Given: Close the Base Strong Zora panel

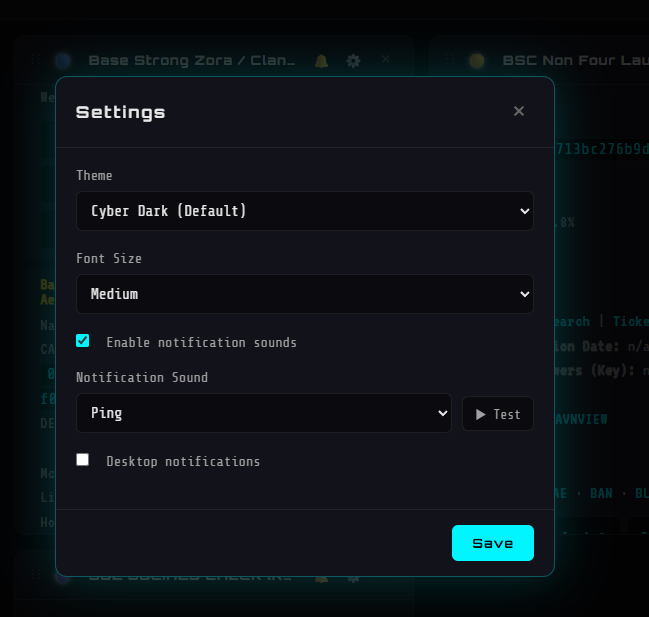Looking at the screenshot, I should pos(386,60).
